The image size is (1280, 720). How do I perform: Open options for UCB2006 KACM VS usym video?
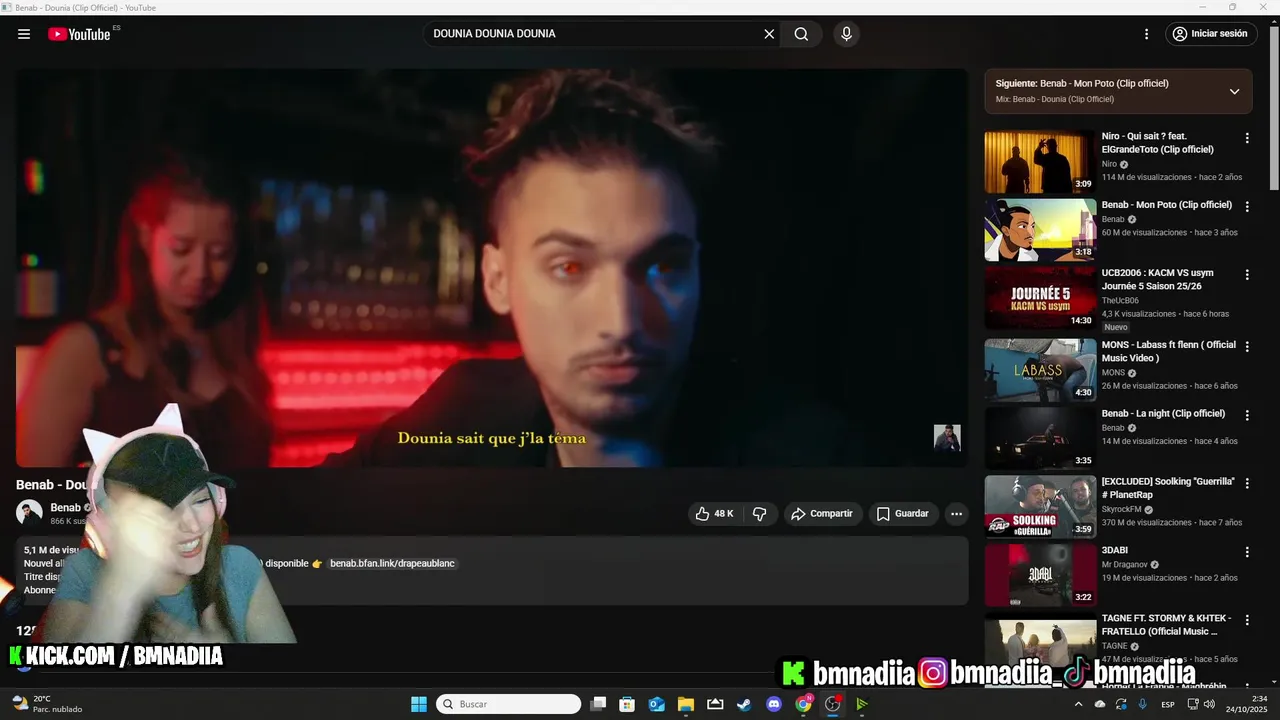pyautogui.click(x=1247, y=274)
